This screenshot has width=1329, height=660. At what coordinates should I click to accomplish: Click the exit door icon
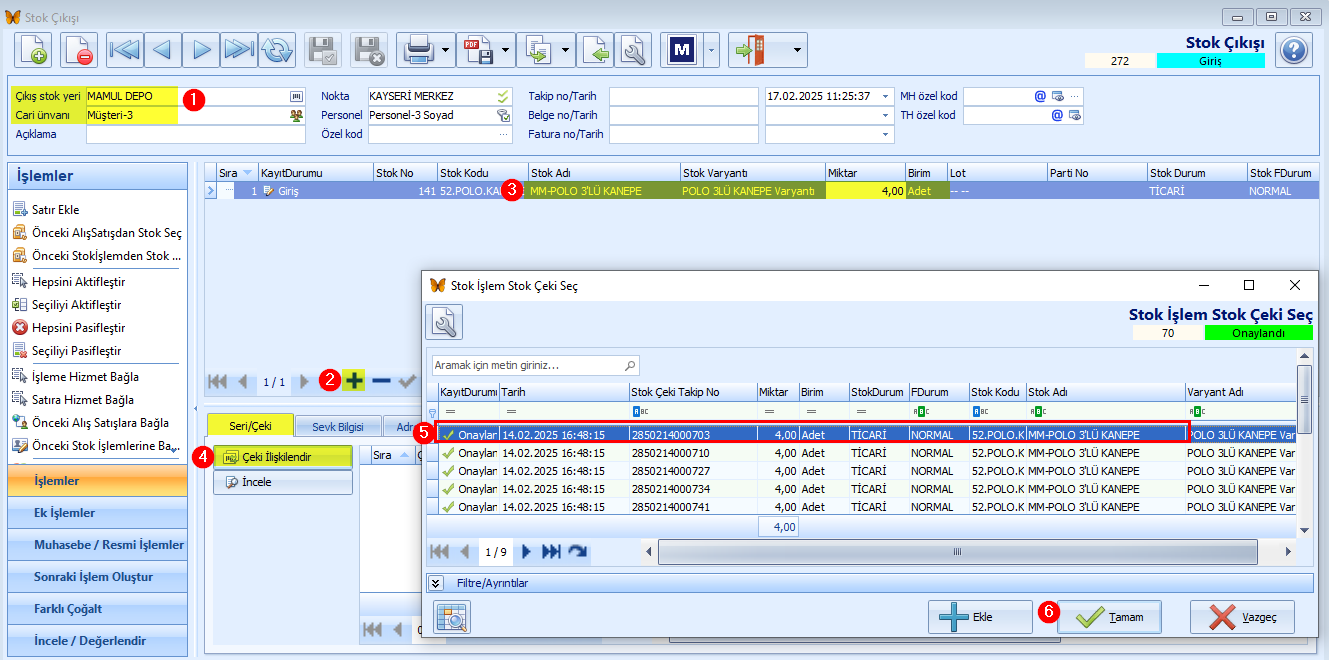[x=750, y=49]
